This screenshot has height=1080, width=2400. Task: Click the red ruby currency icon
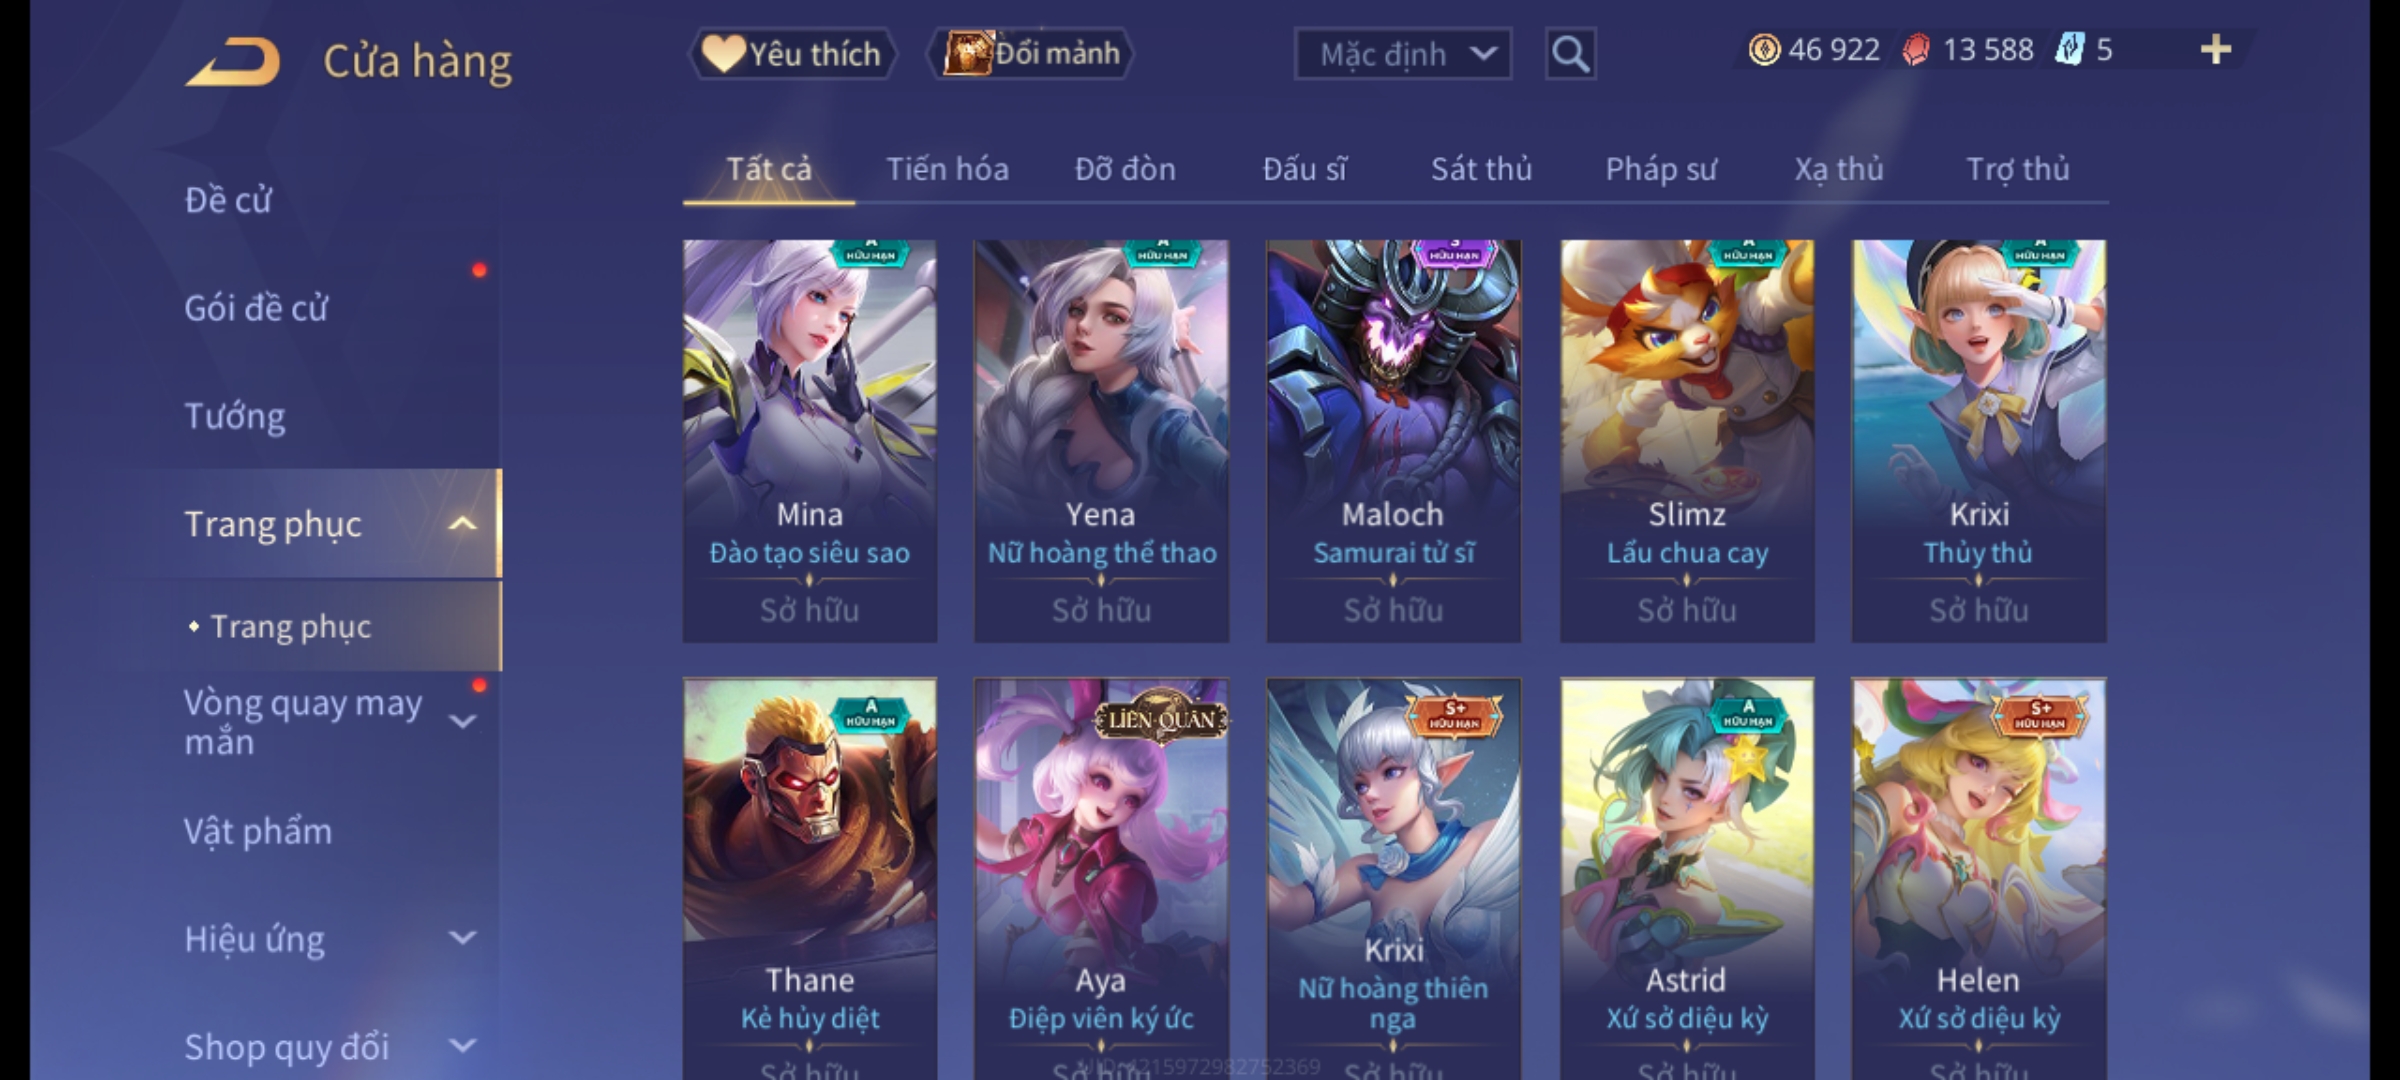coord(1916,50)
